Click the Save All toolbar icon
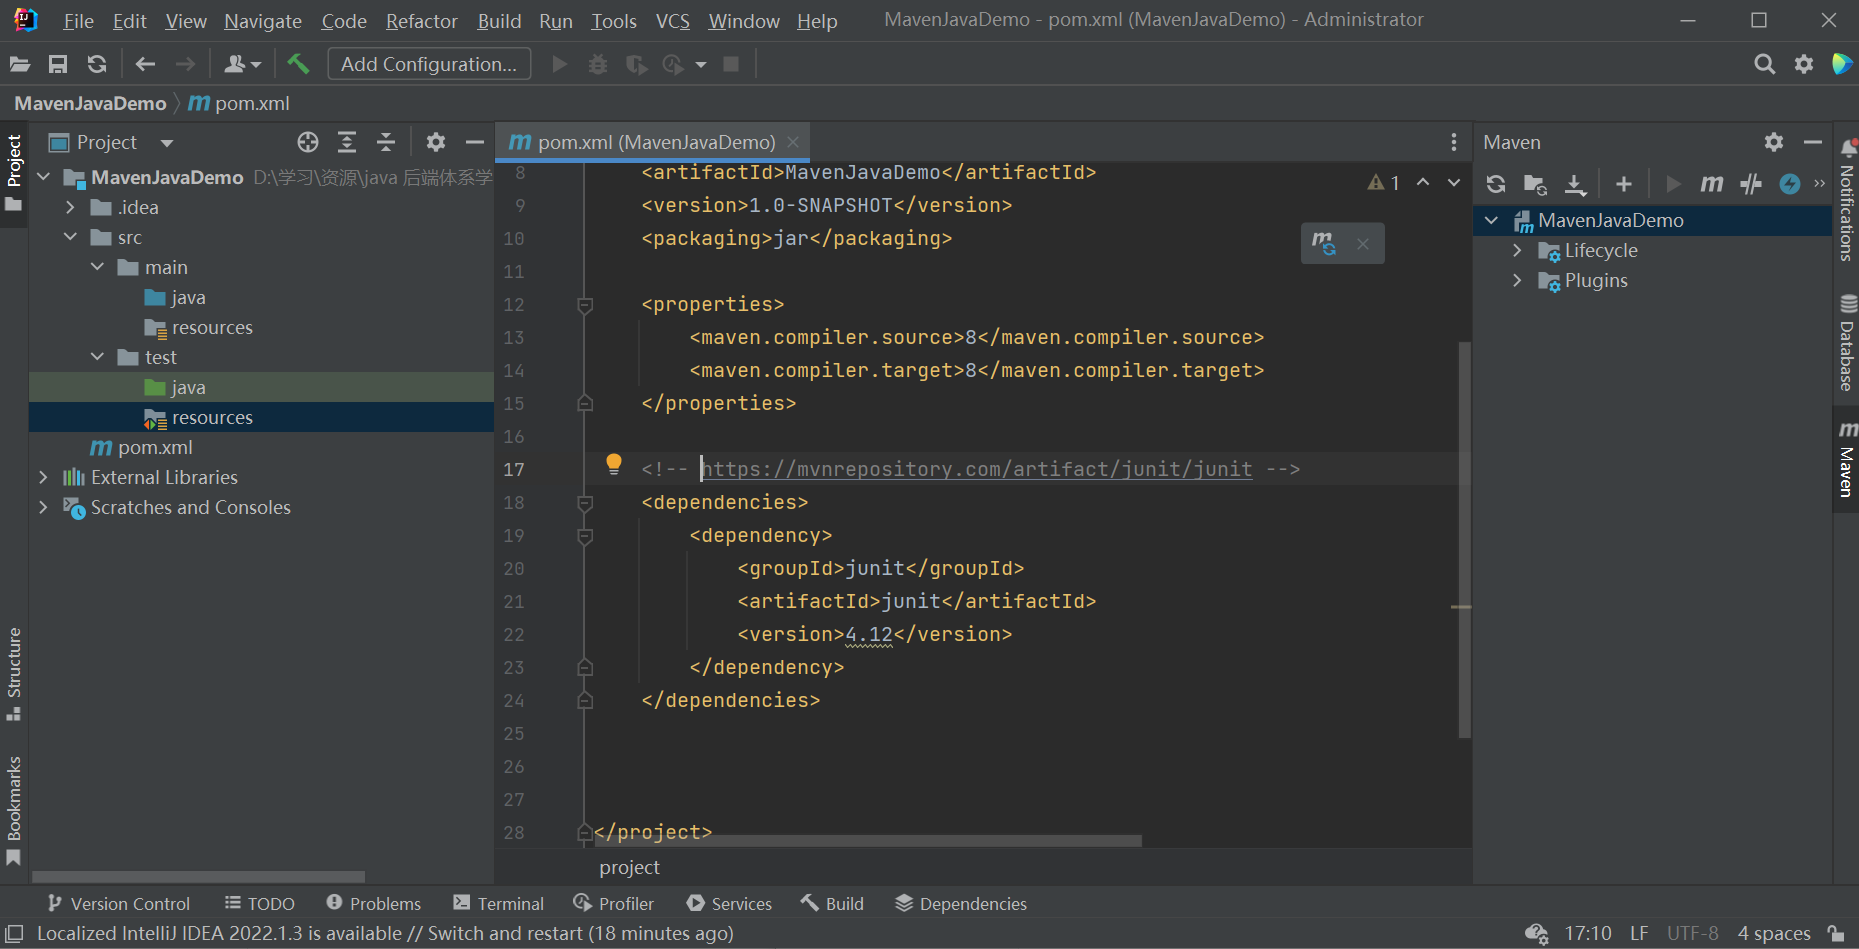The width and height of the screenshot is (1859, 949). (x=58, y=64)
